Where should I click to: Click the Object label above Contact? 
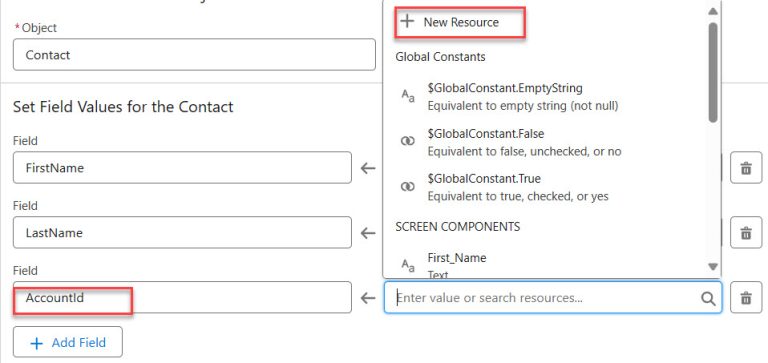(x=39, y=28)
